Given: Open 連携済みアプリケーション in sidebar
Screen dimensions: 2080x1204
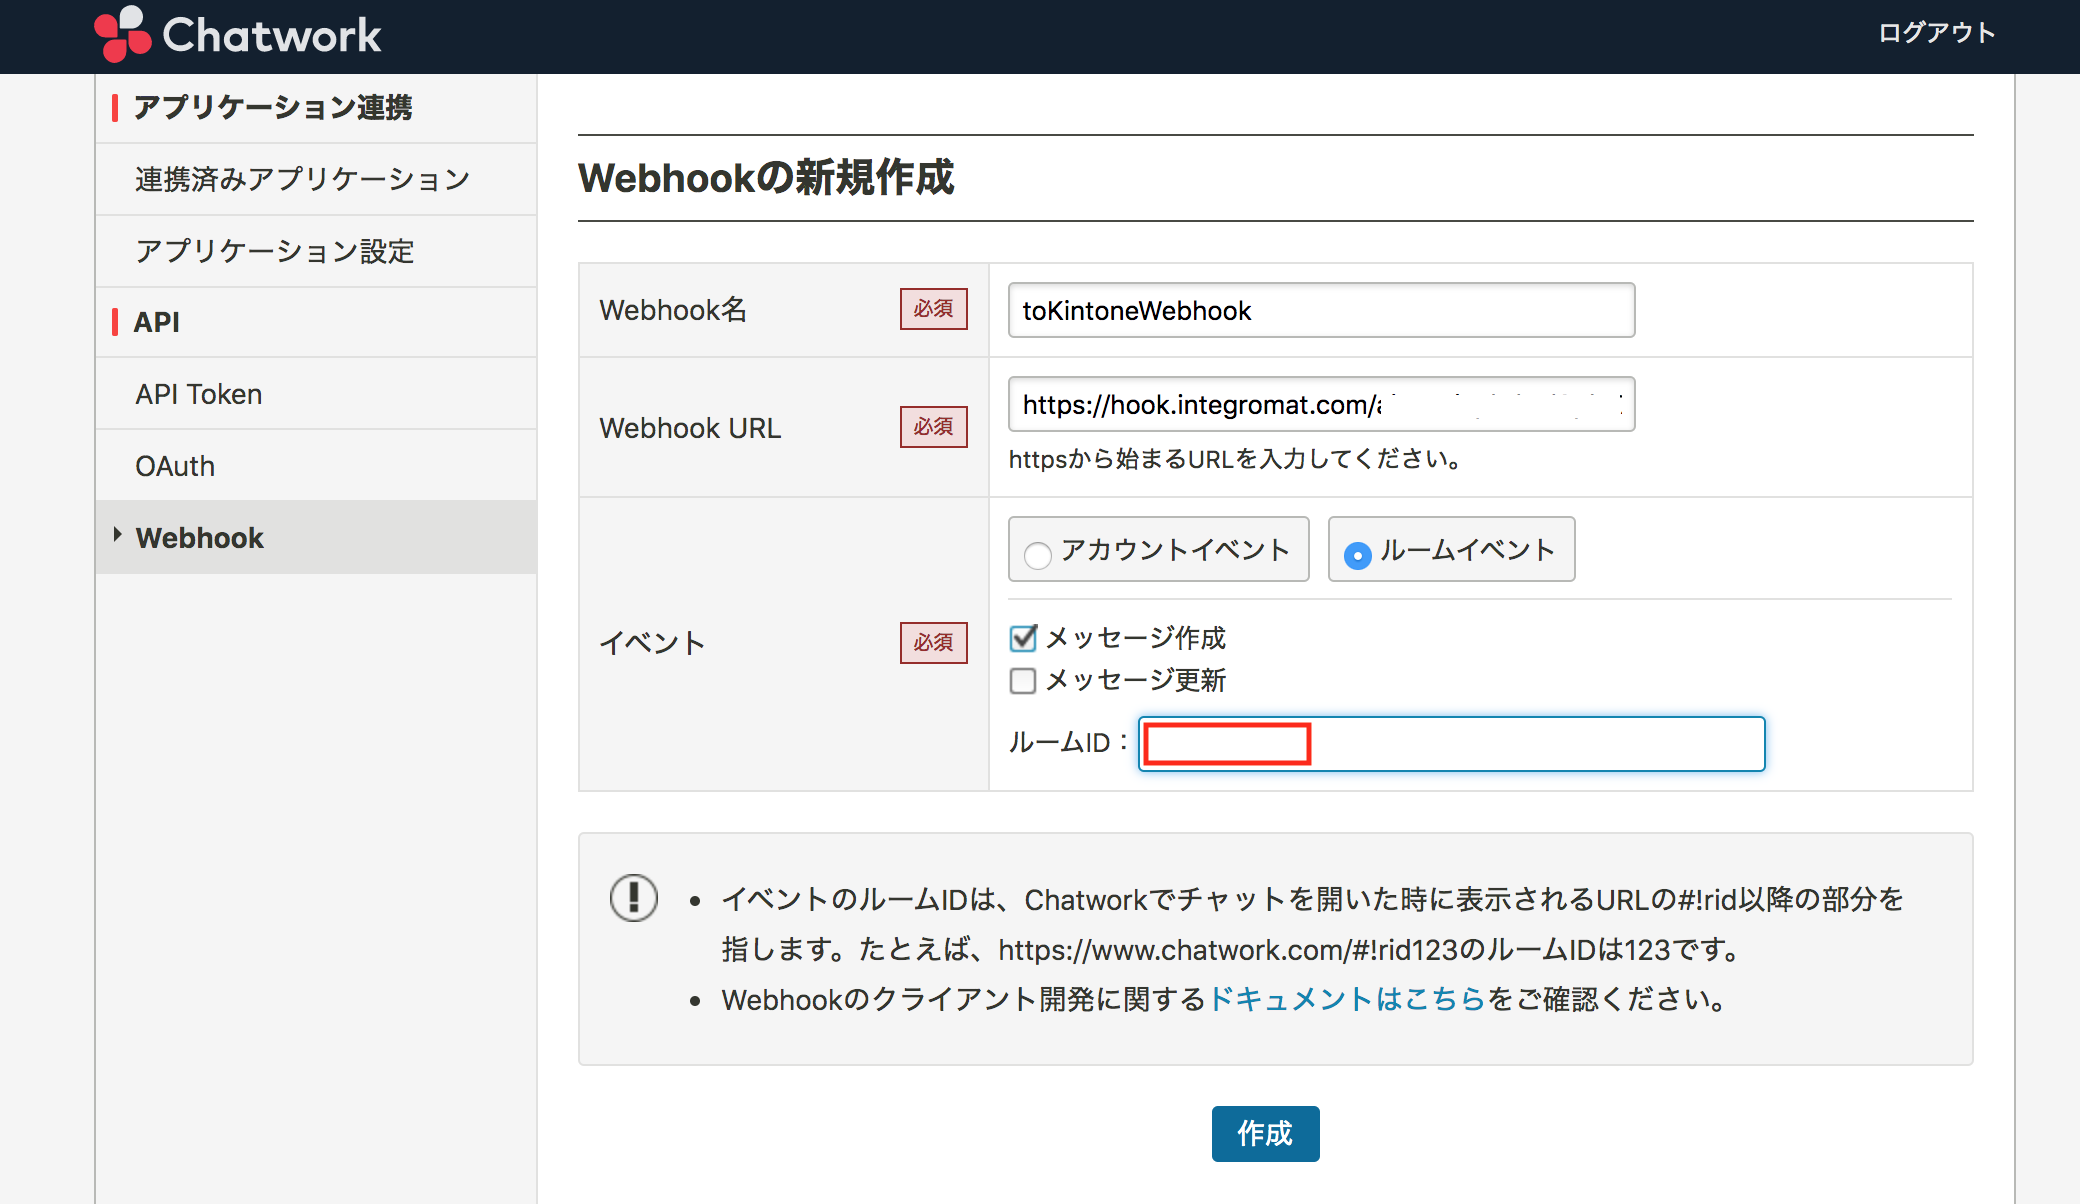Looking at the screenshot, I should coord(302,179).
